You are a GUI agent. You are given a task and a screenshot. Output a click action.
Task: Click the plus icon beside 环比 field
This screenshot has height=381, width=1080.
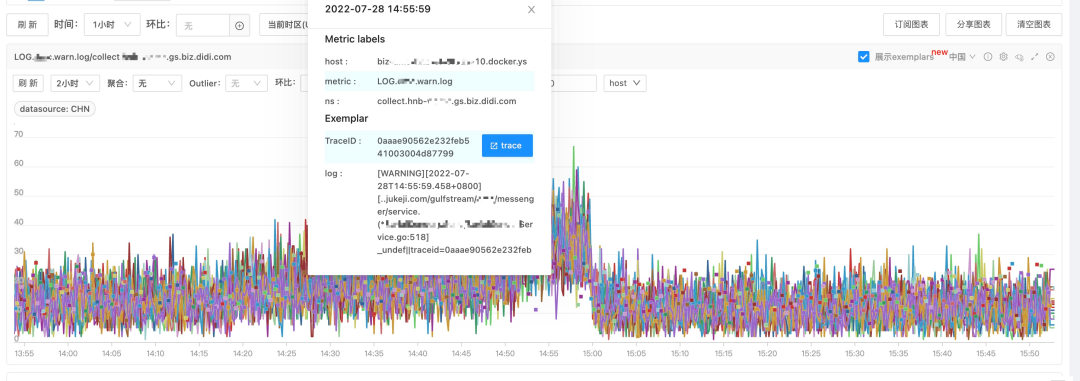[240, 25]
